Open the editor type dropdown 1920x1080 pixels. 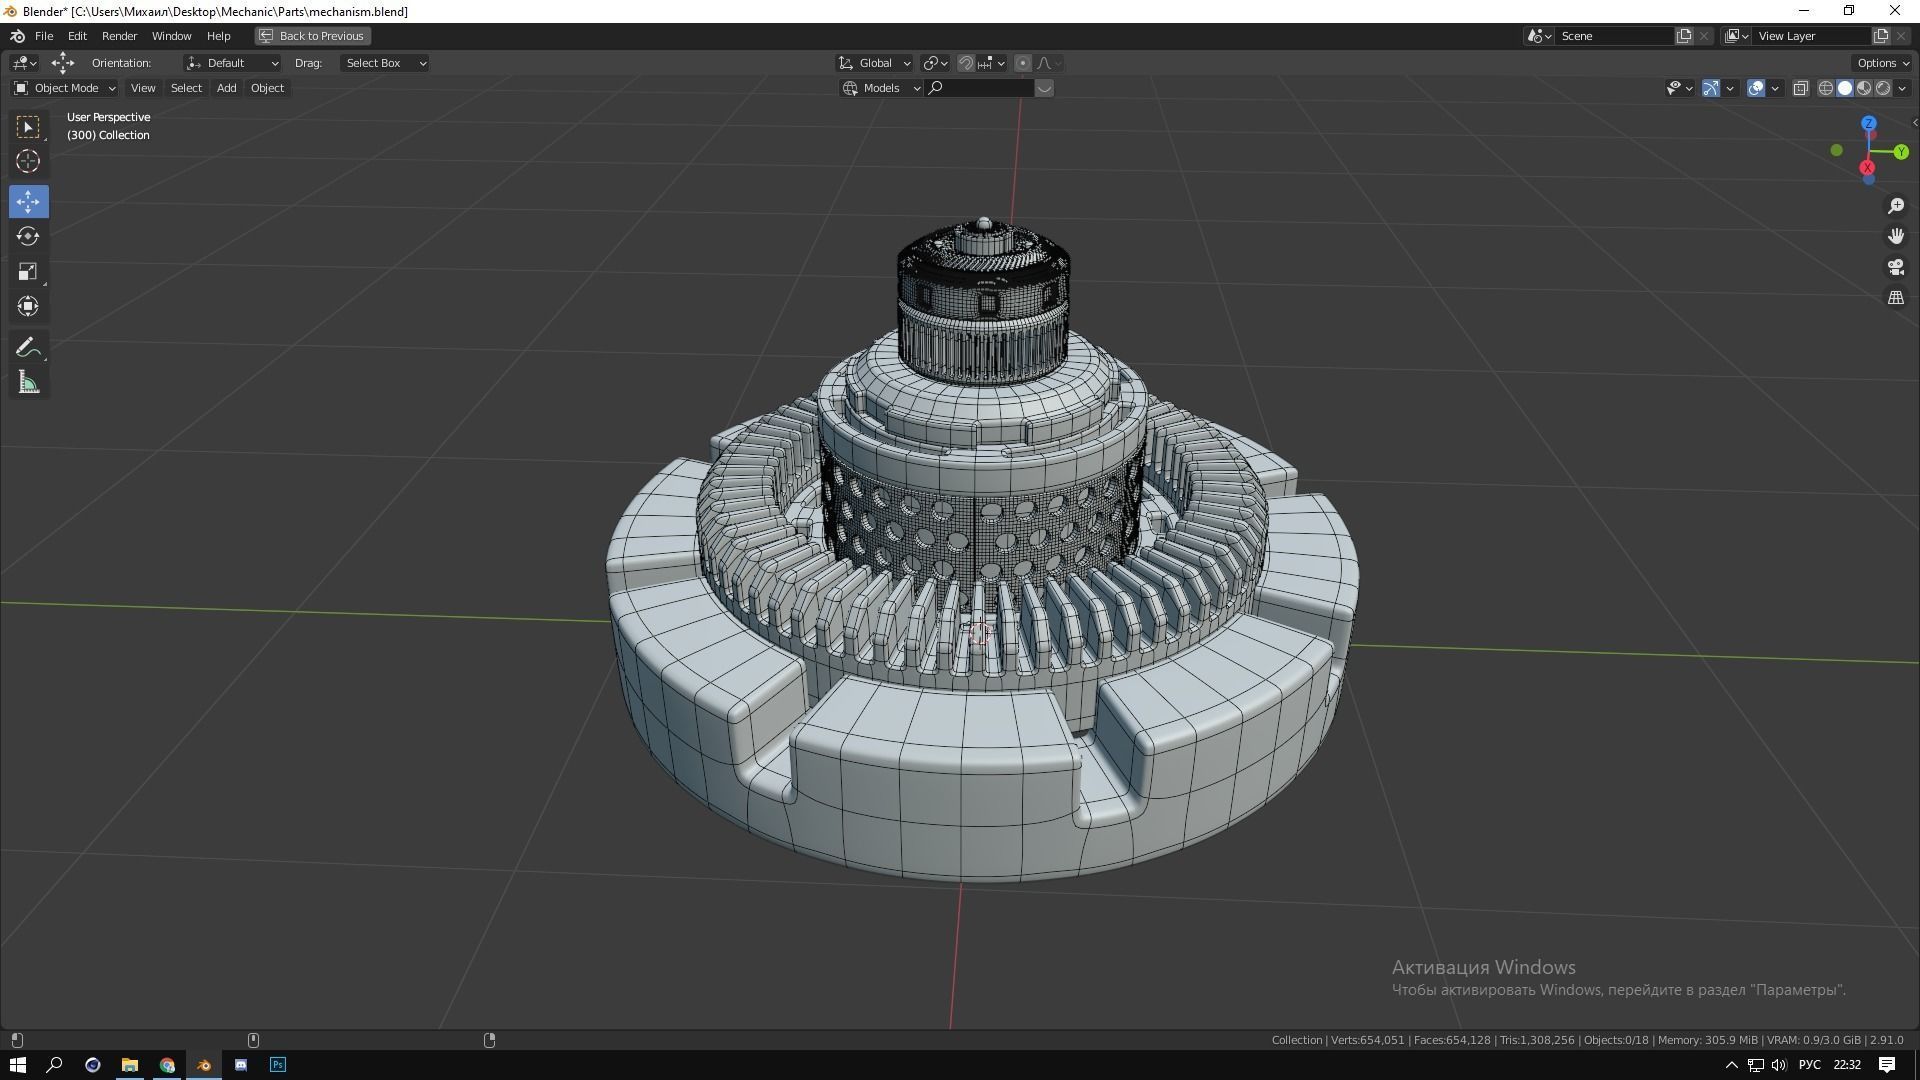pos(25,63)
